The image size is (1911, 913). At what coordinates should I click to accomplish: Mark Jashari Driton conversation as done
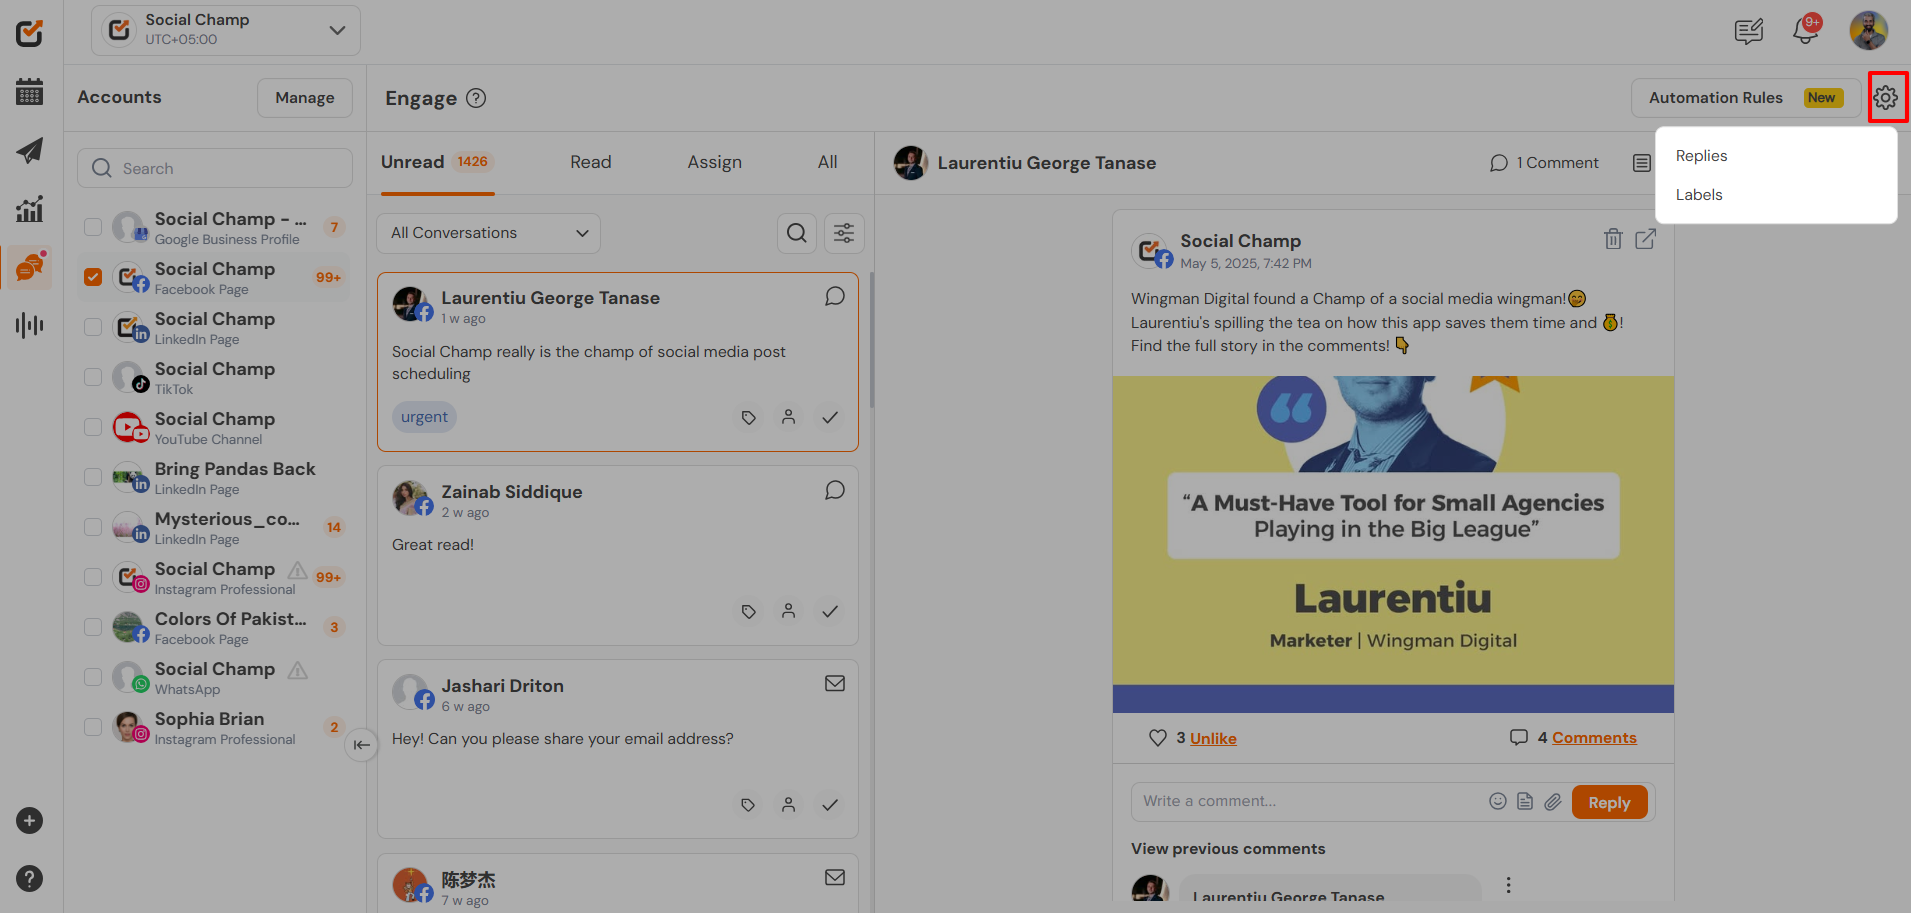click(830, 805)
